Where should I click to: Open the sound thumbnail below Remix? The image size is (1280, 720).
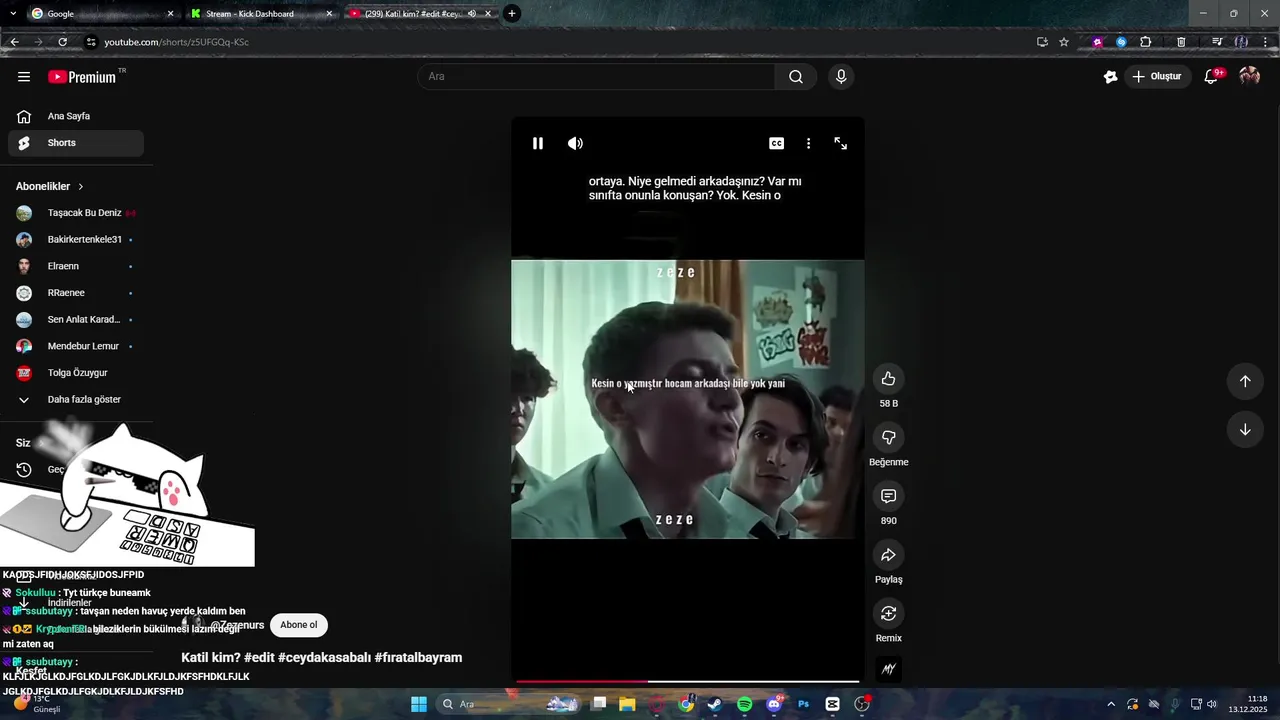888,669
